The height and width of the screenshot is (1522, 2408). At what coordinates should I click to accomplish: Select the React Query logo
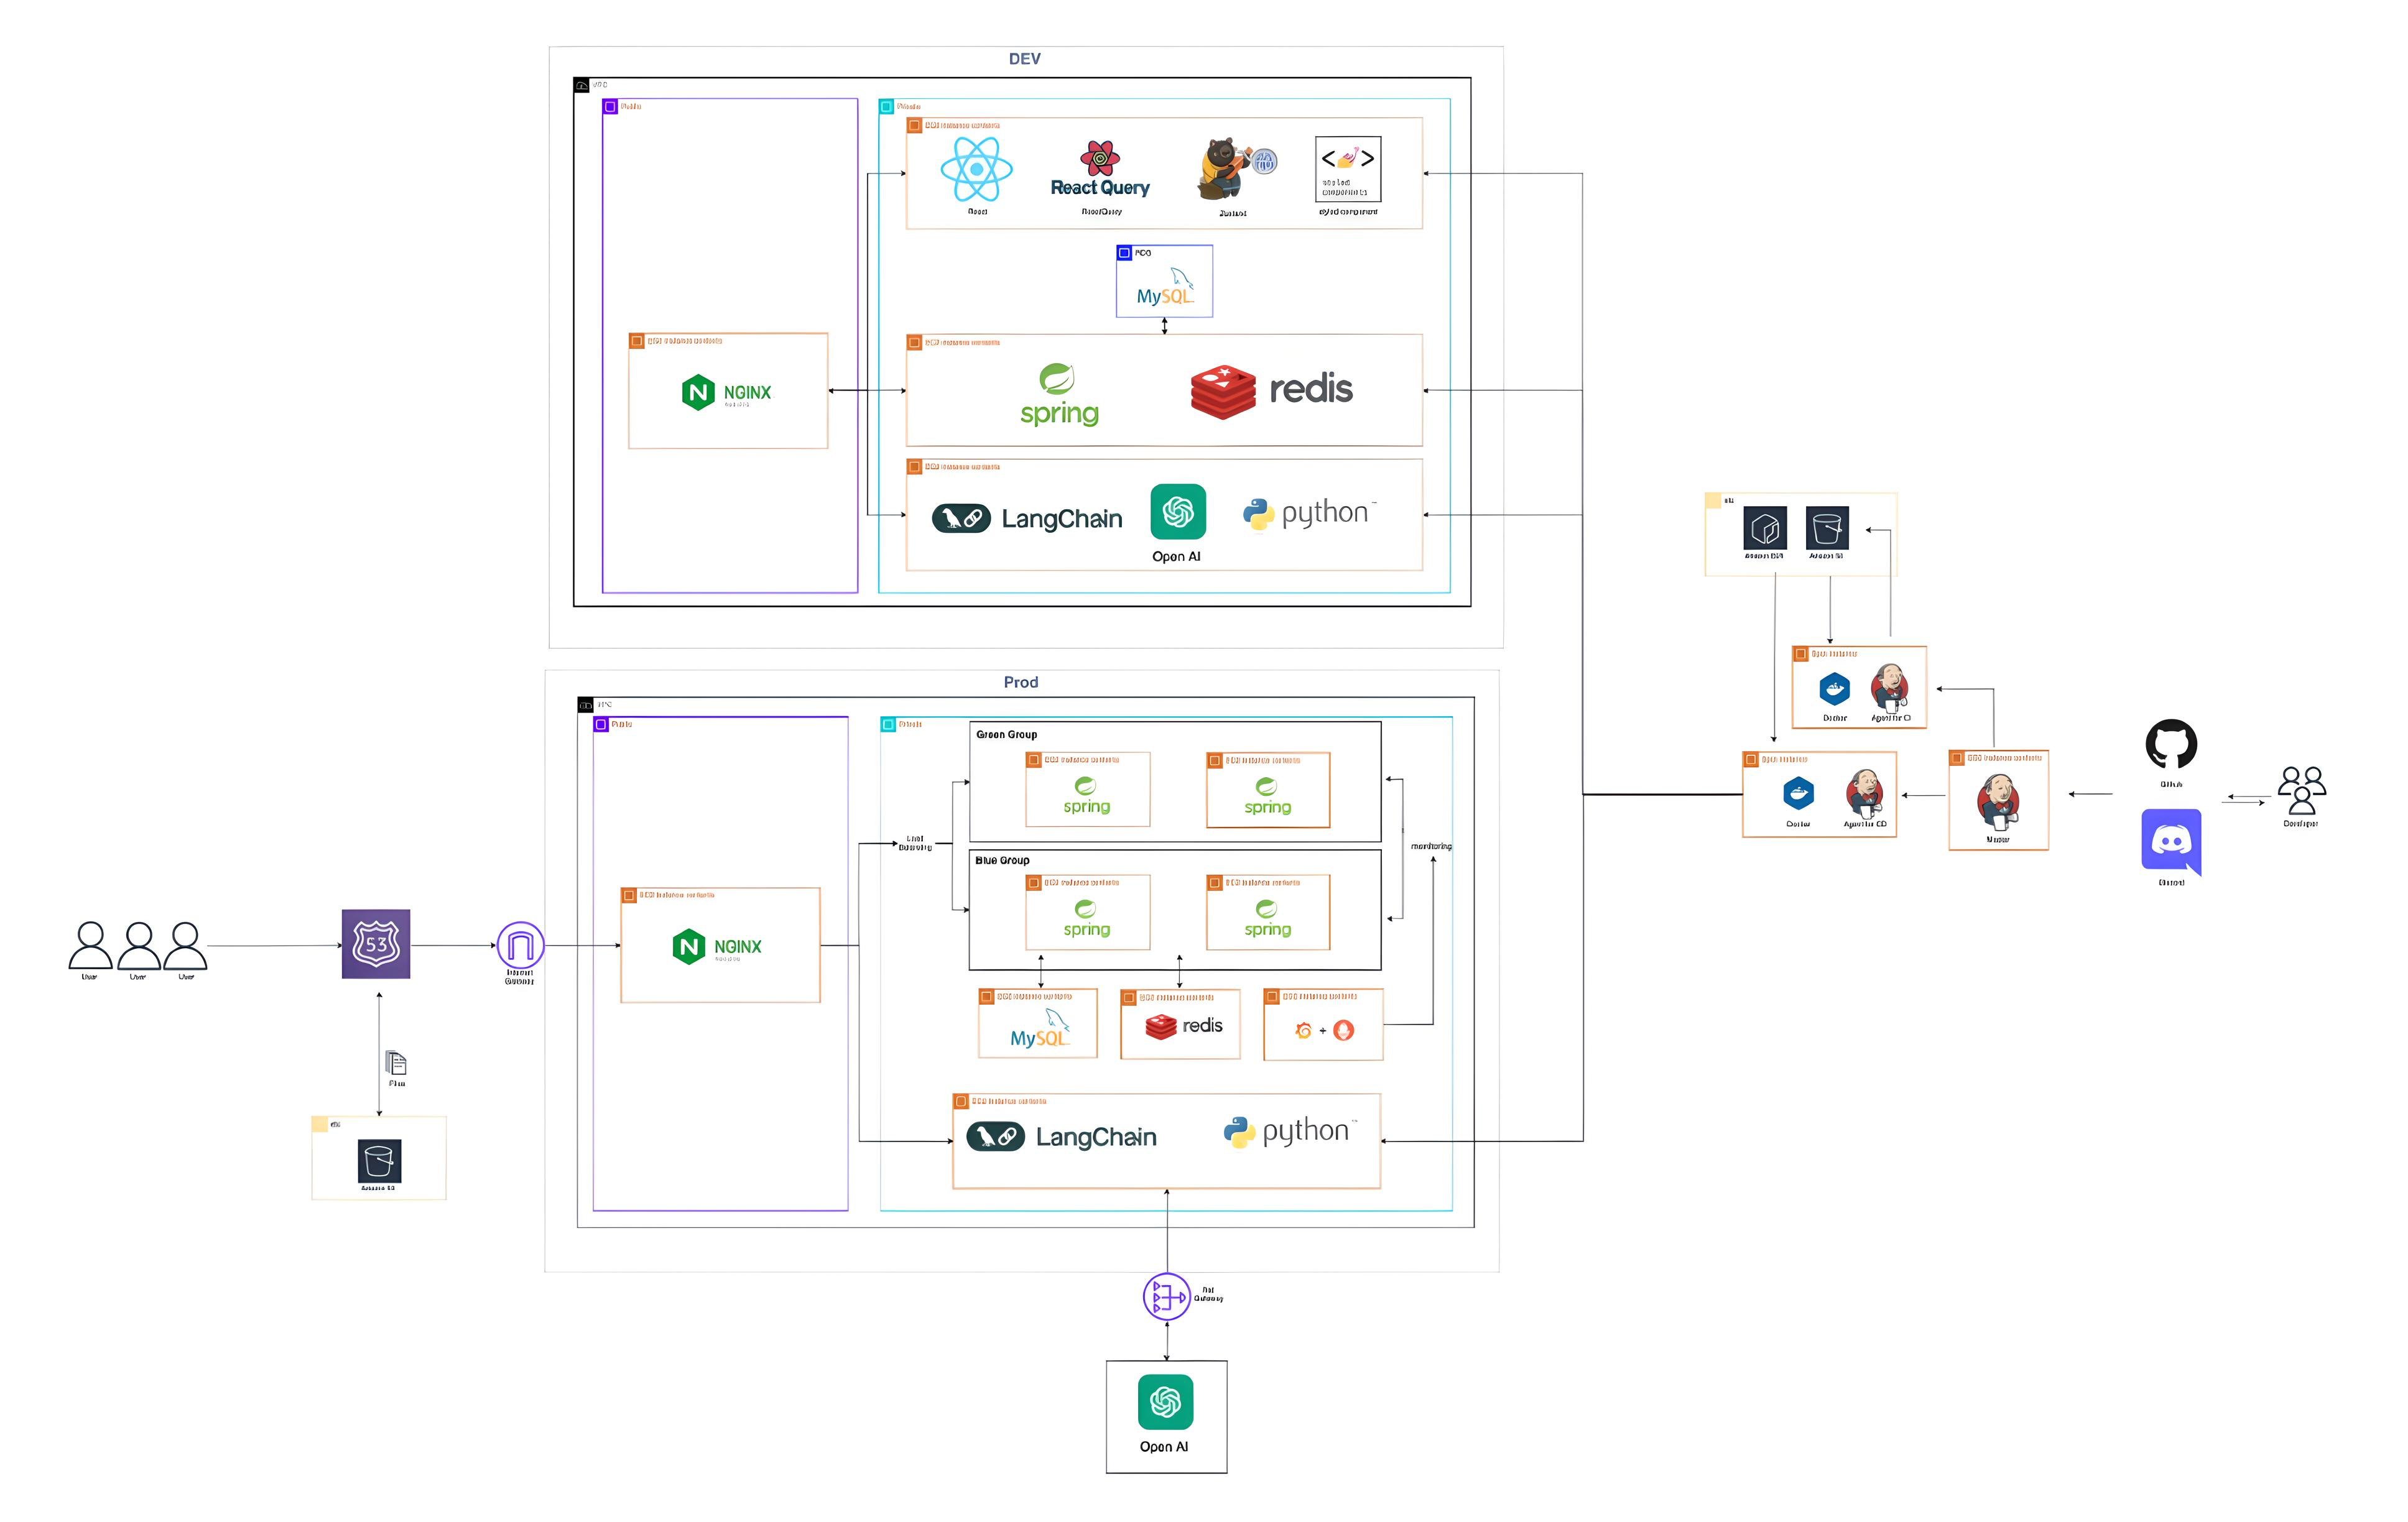click(1099, 170)
